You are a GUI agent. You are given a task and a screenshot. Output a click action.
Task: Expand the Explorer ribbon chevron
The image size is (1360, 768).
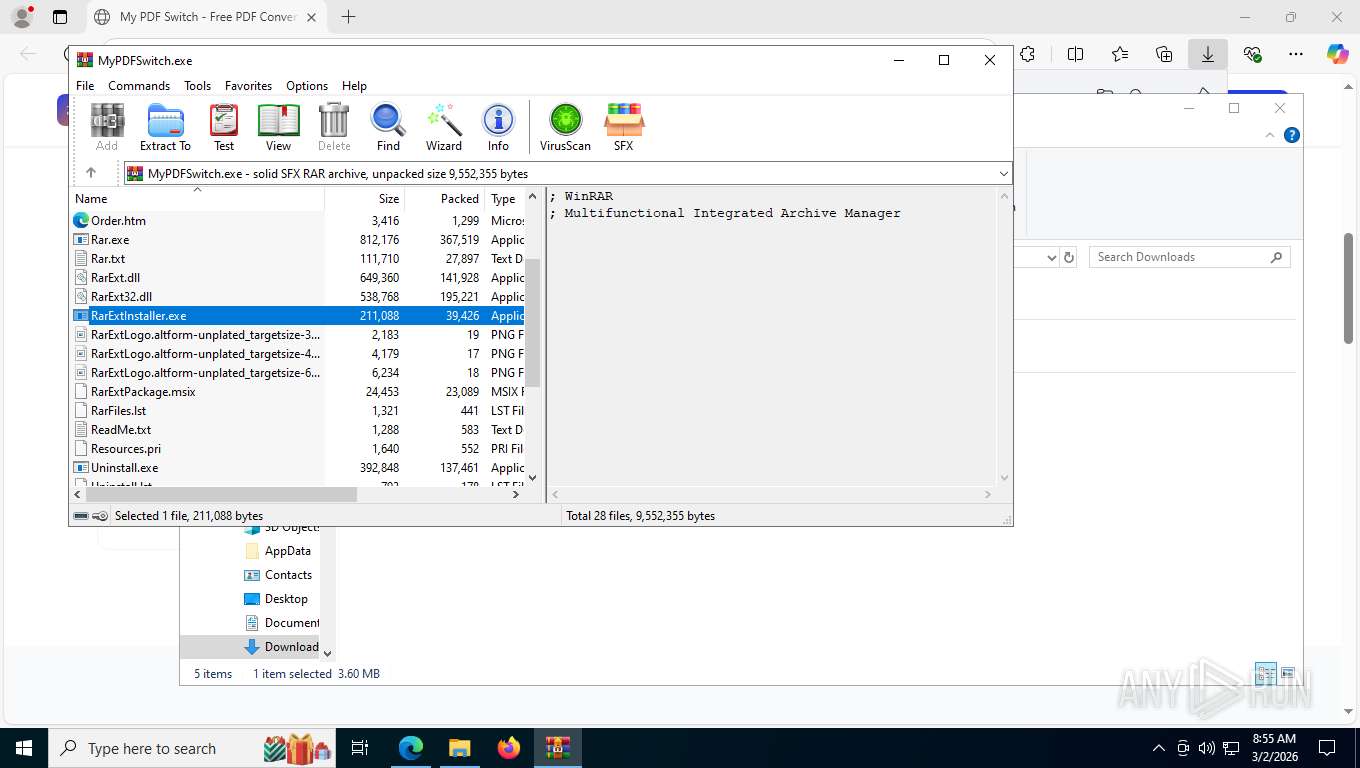point(1270,135)
